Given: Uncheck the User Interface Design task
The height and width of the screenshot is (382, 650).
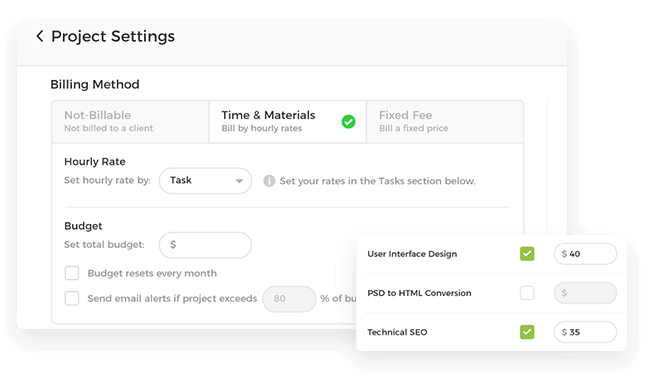Looking at the screenshot, I should (527, 254).
